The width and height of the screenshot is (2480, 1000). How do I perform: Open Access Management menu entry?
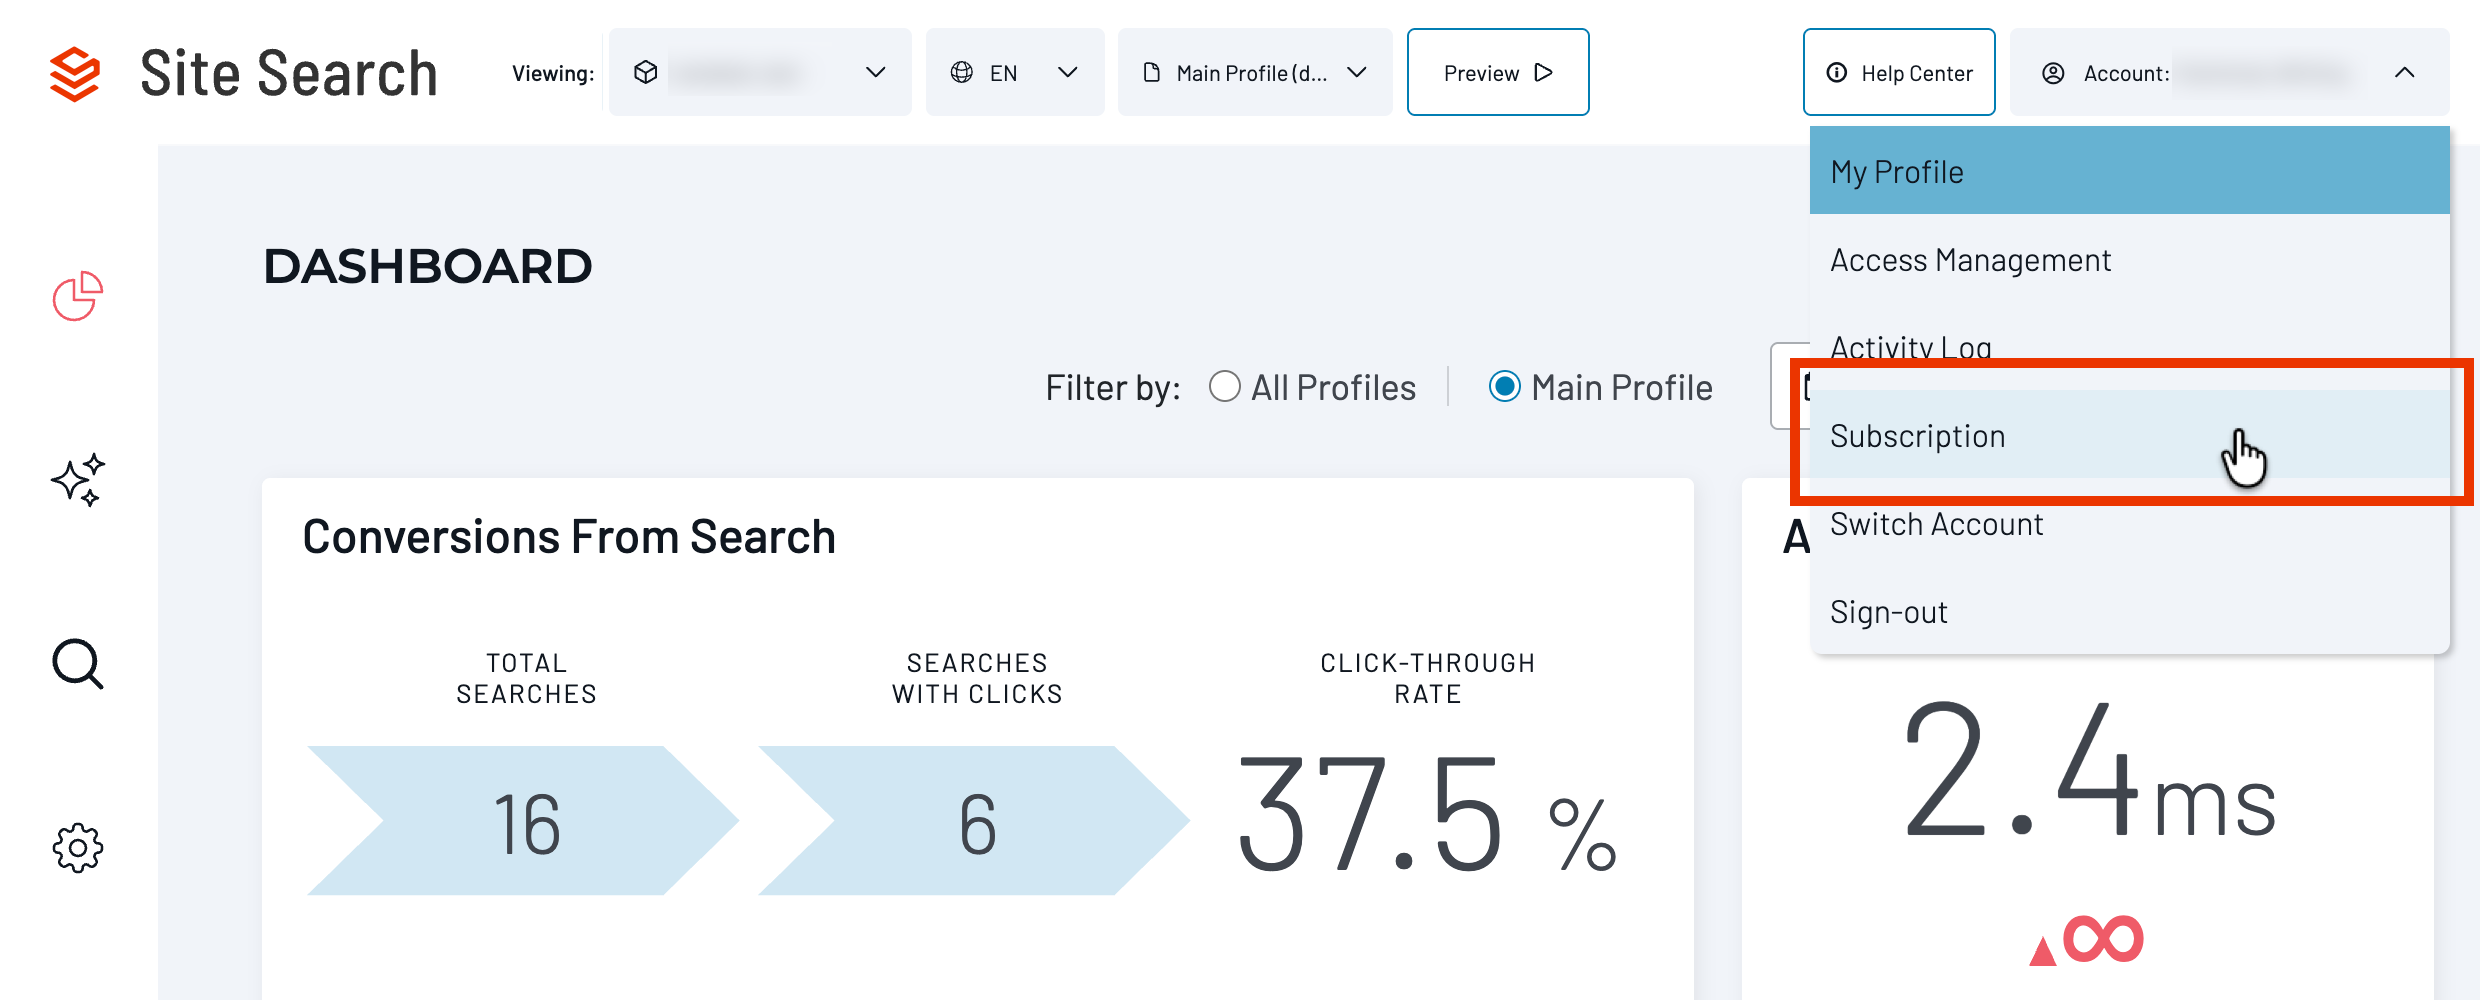tap(2130, 260)
